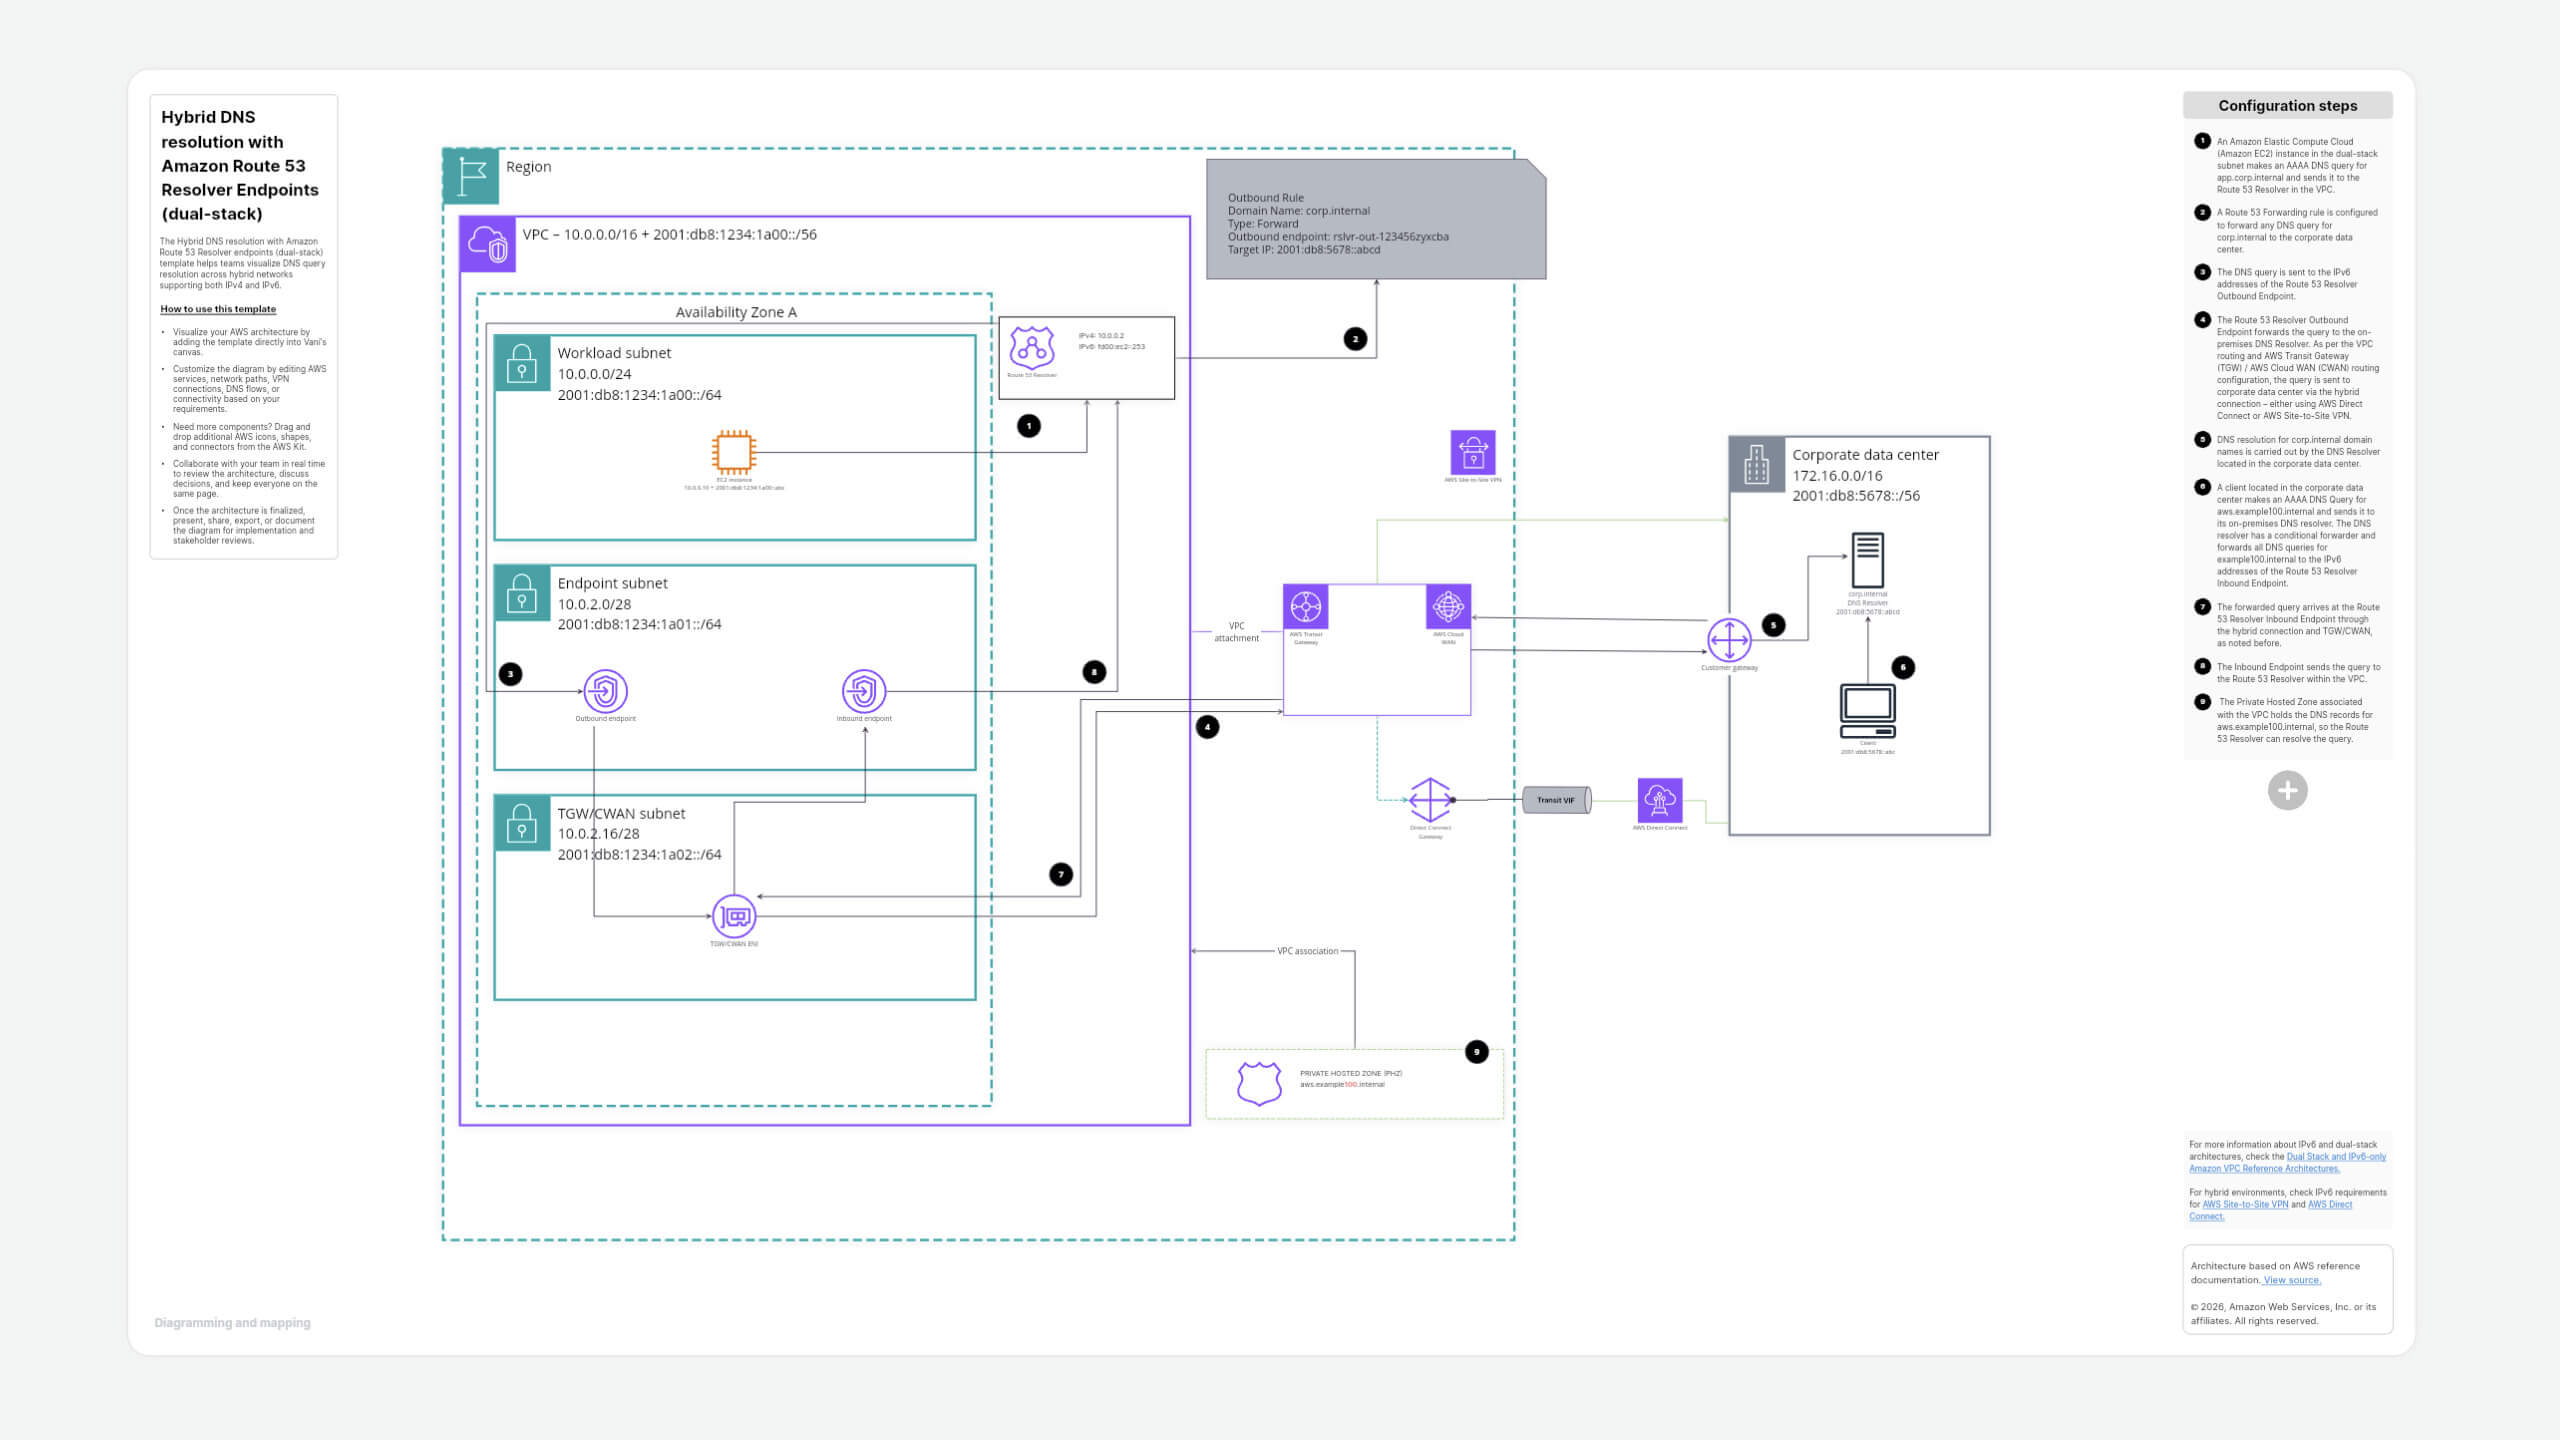Select the gray Outbound Rule note
Viewport: 2560px width, 1440px height.
1376,219
